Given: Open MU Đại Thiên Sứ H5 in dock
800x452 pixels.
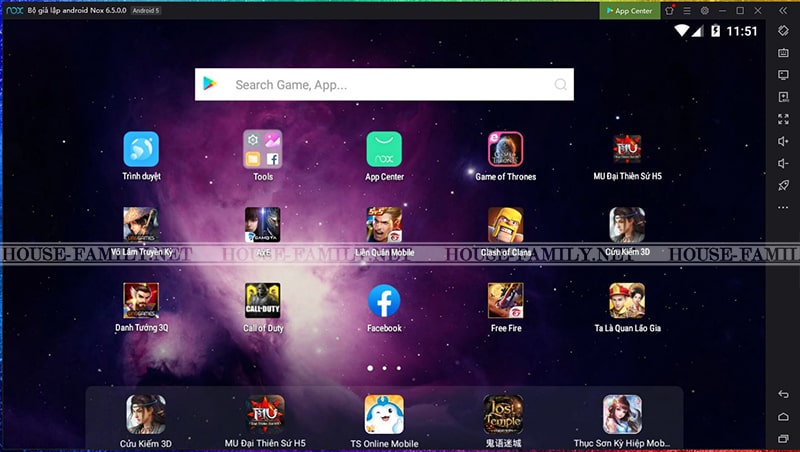Looking at the screenshot, I should click(x=265, y=414).
